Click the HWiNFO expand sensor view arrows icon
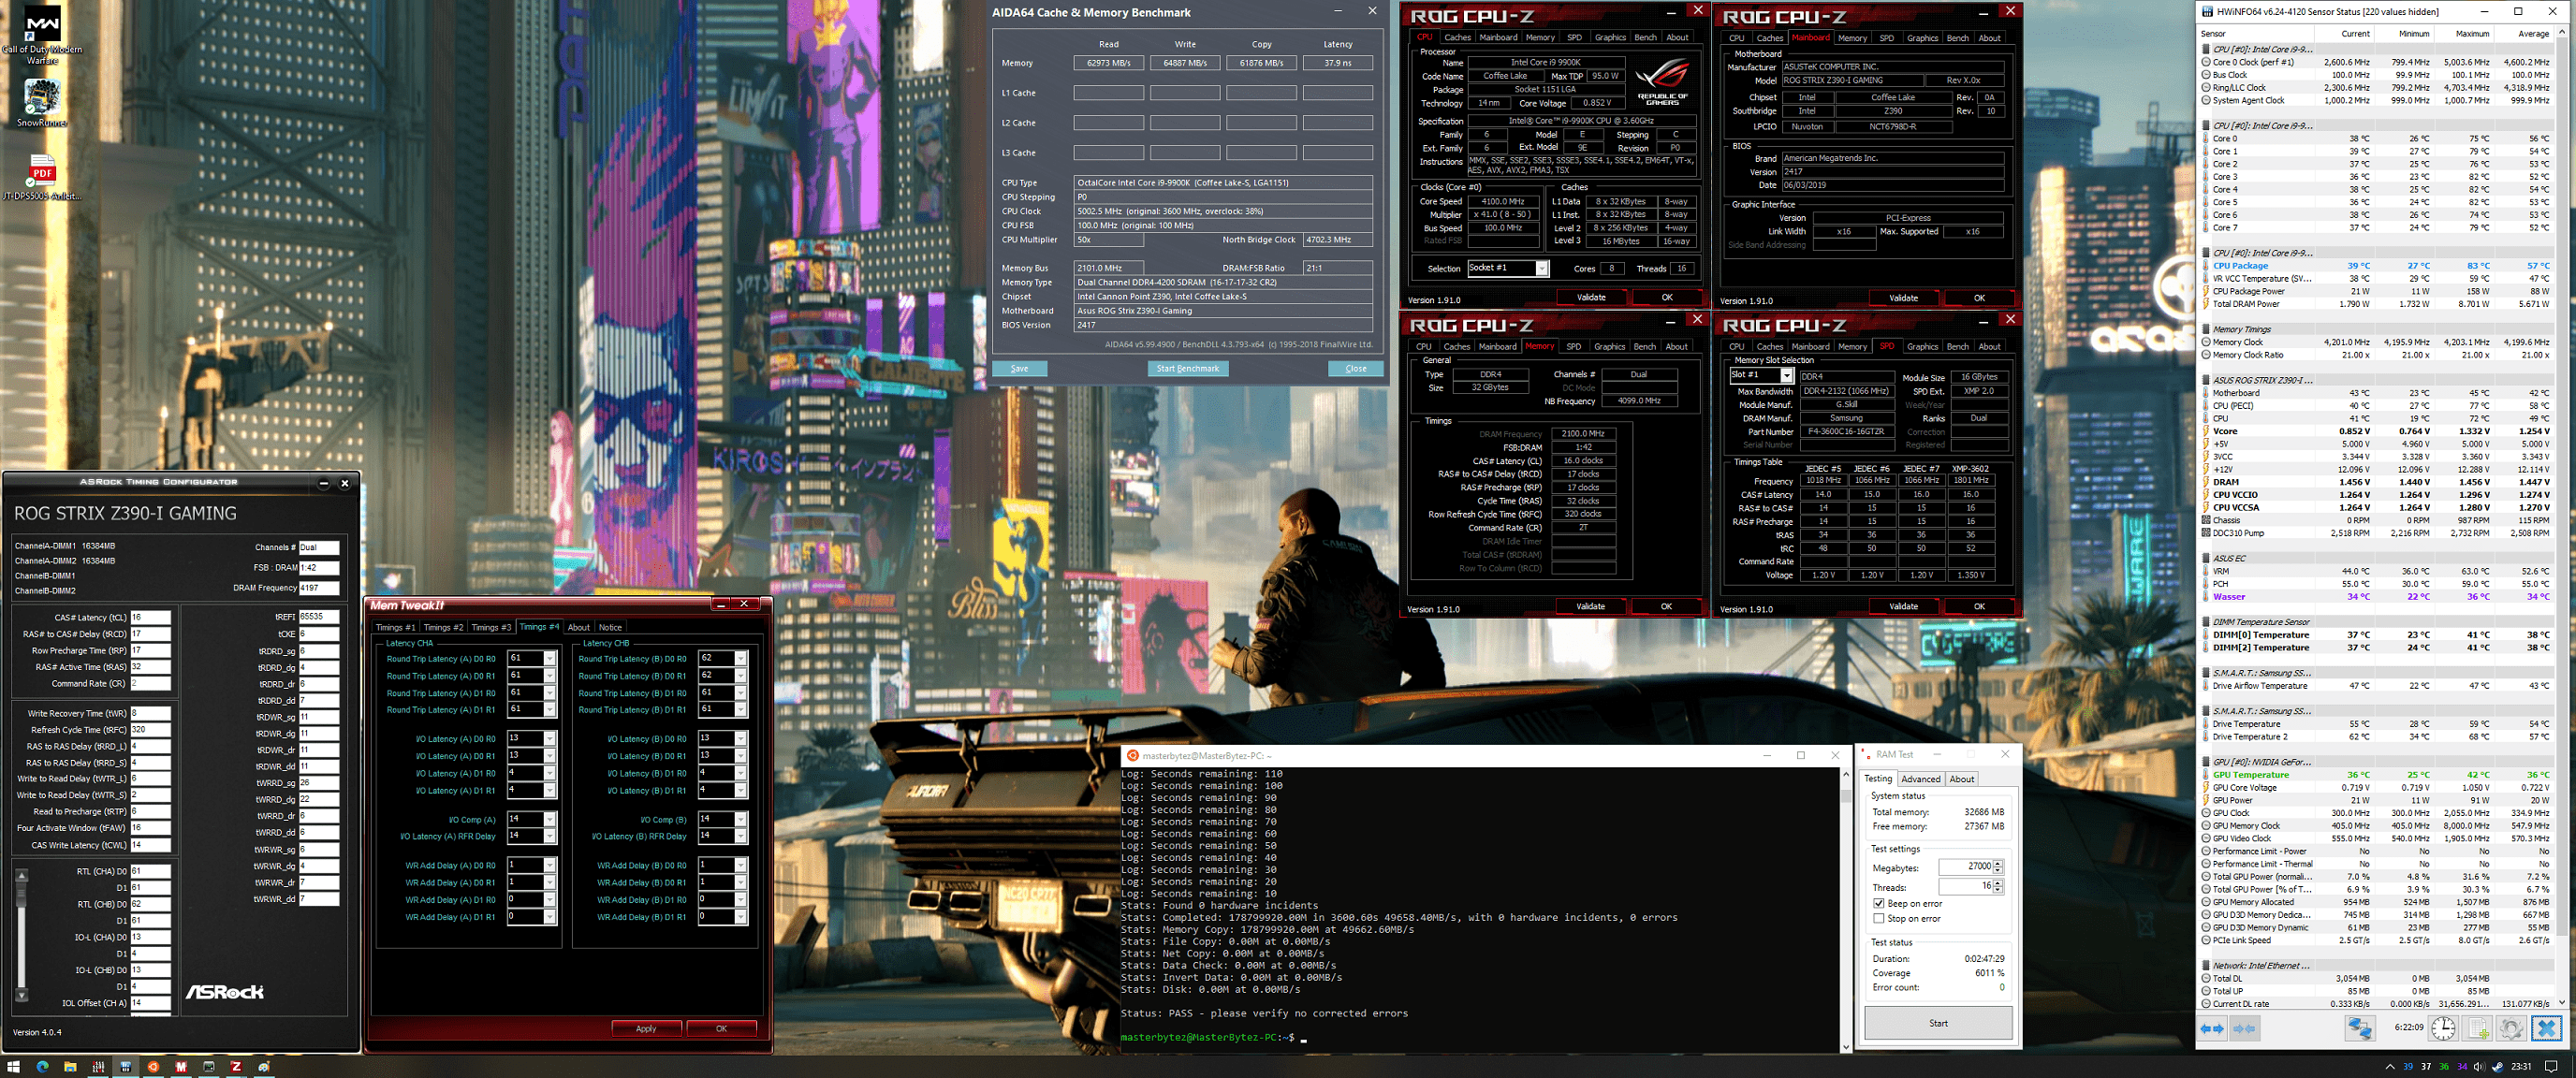The width and height of the screenshot is (2576, 1078). tap(2212, 1028)
